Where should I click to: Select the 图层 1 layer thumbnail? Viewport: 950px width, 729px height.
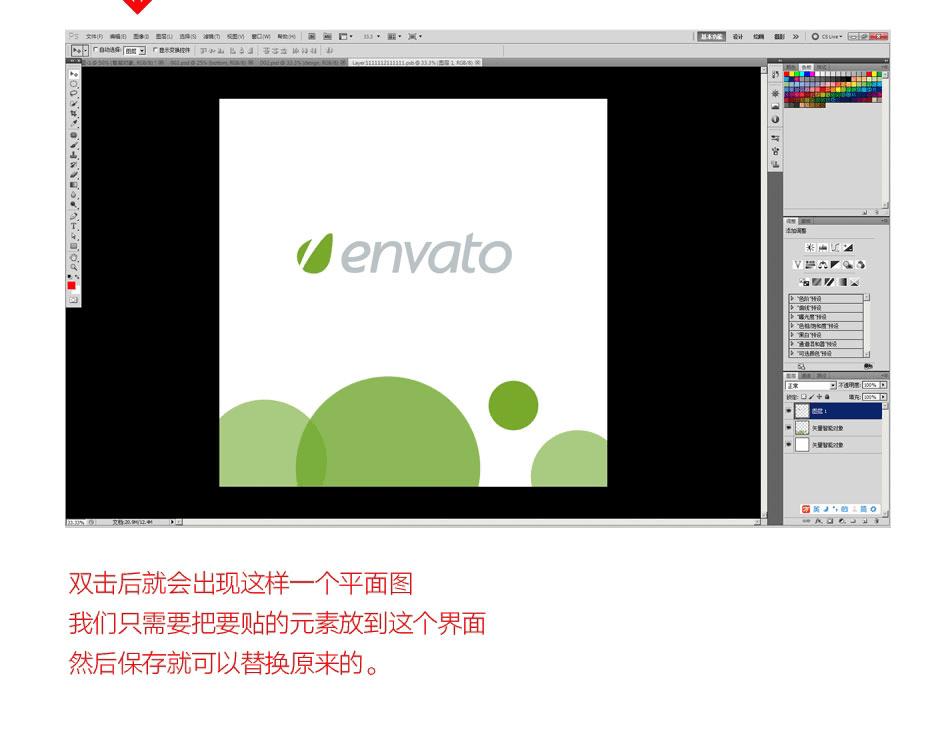tap(802, 411)
